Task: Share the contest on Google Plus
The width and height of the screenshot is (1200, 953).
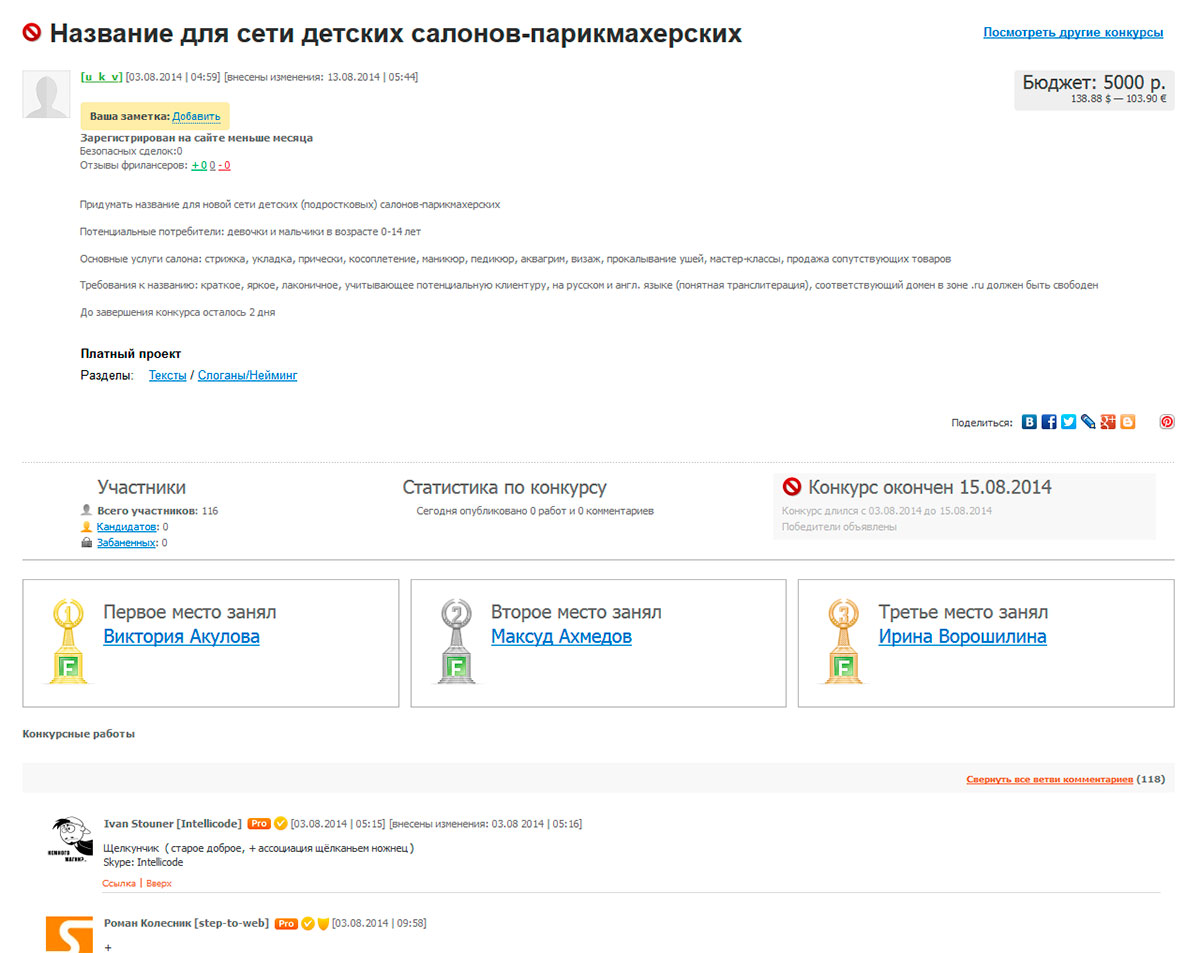Action: tap(1108, 422)
